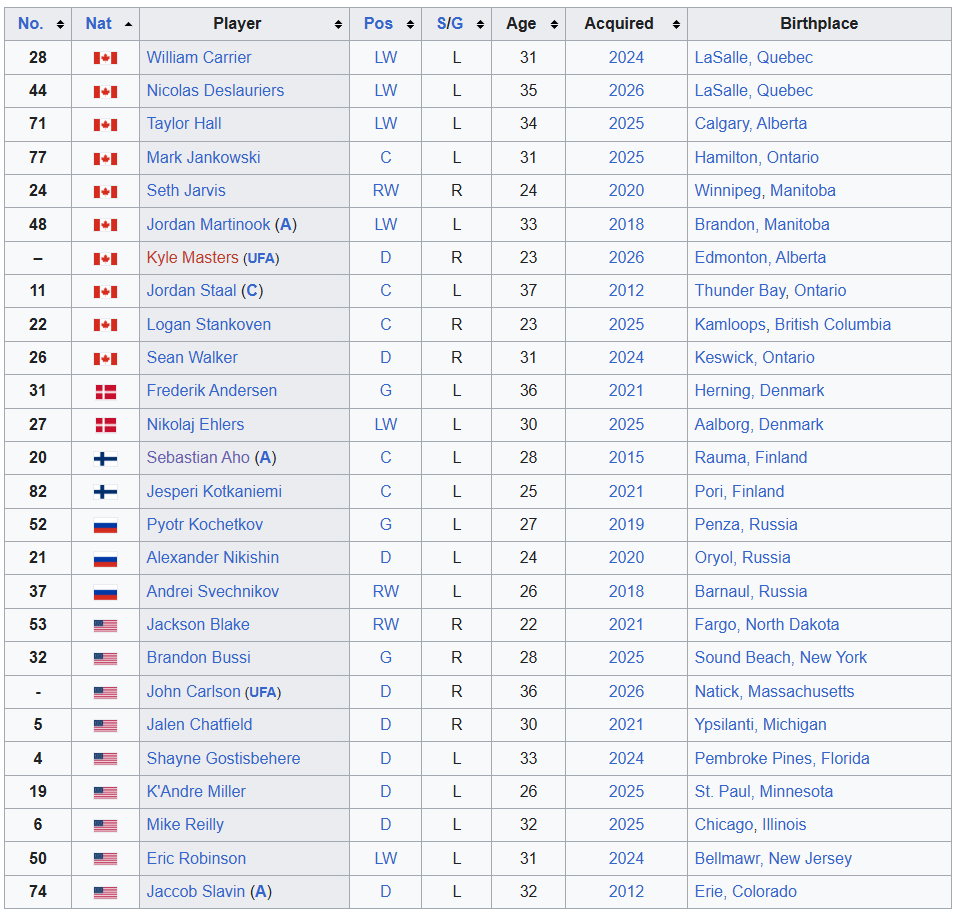Click Canada flag beside Sean Walker
The image size is (956, 916).
[105, 358]
